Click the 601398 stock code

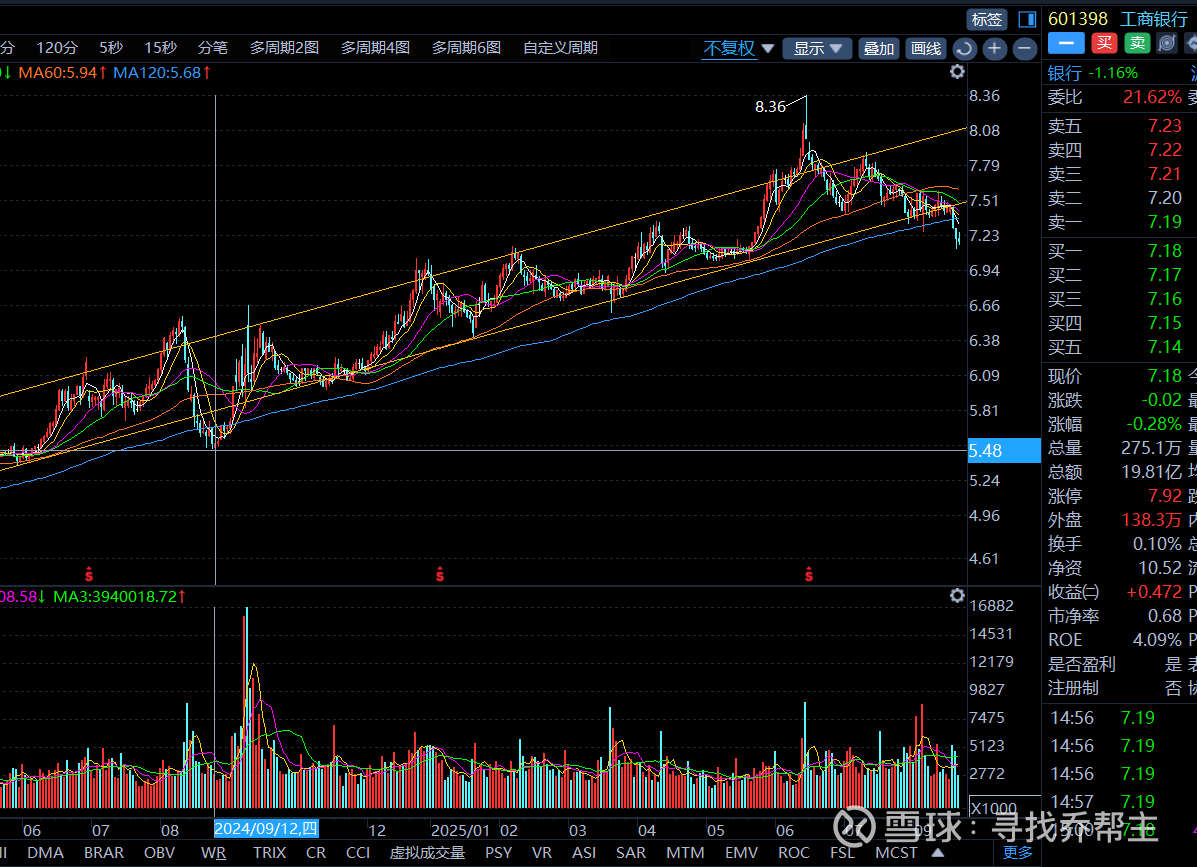tap(1078, 19)
